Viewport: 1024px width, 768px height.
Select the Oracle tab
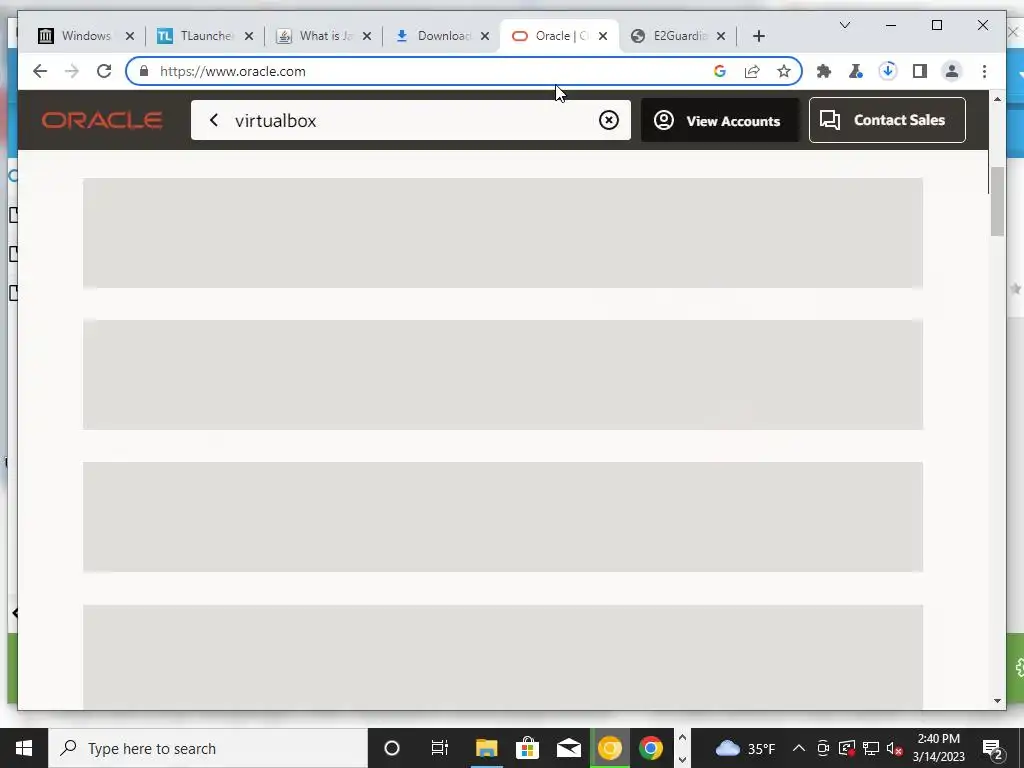click(560, 36)
